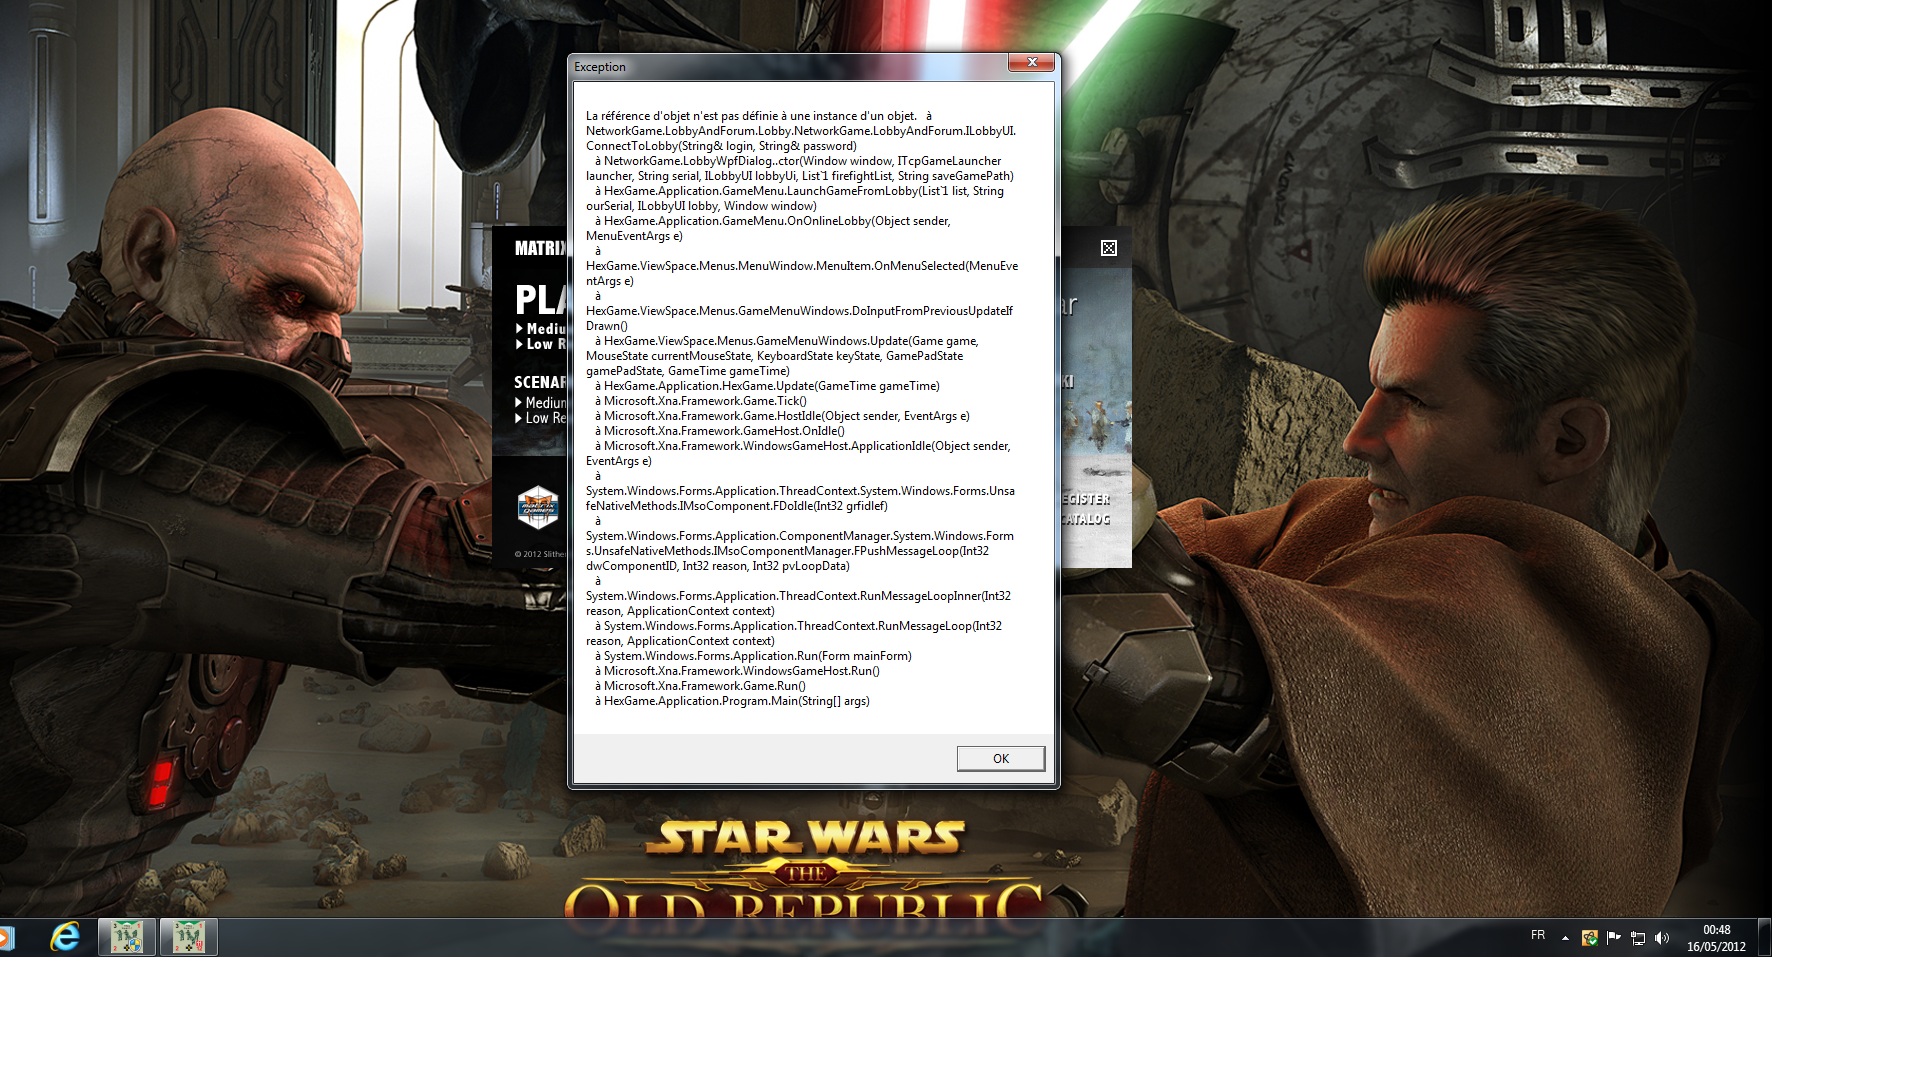Select the Medium option under SCENARIO
Image resolution: width=1920 pixels, height=1080 pixels.
click(x=541, y=403)
